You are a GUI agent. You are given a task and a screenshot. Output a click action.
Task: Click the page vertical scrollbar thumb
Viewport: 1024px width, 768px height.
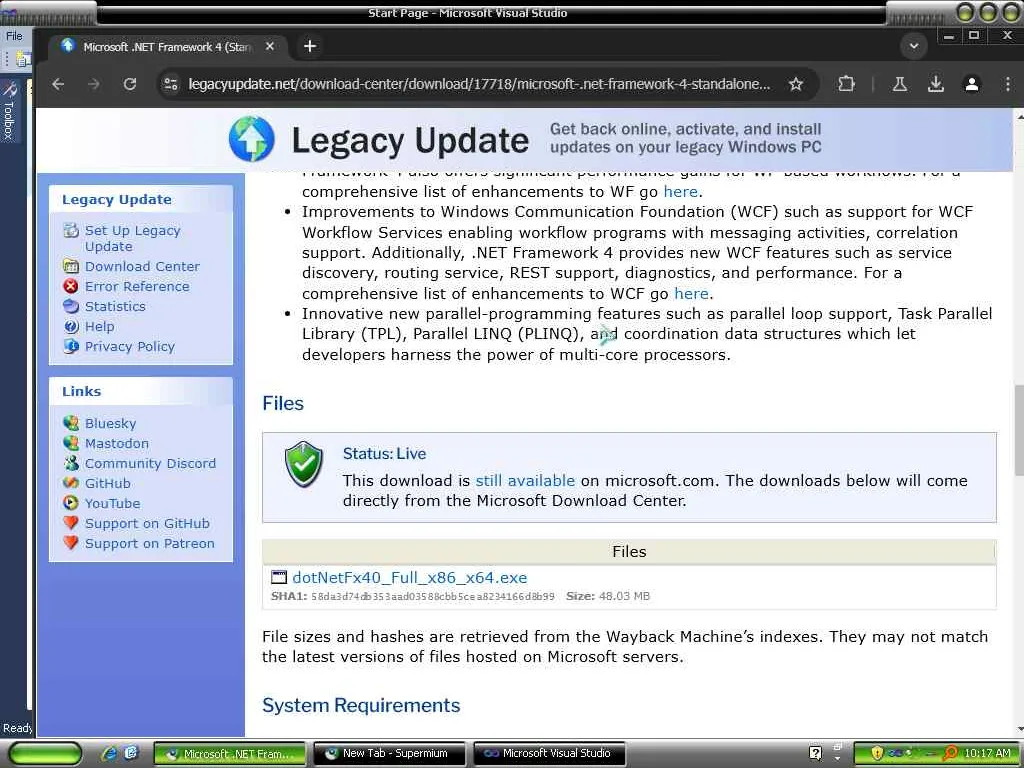(1018, 431)
